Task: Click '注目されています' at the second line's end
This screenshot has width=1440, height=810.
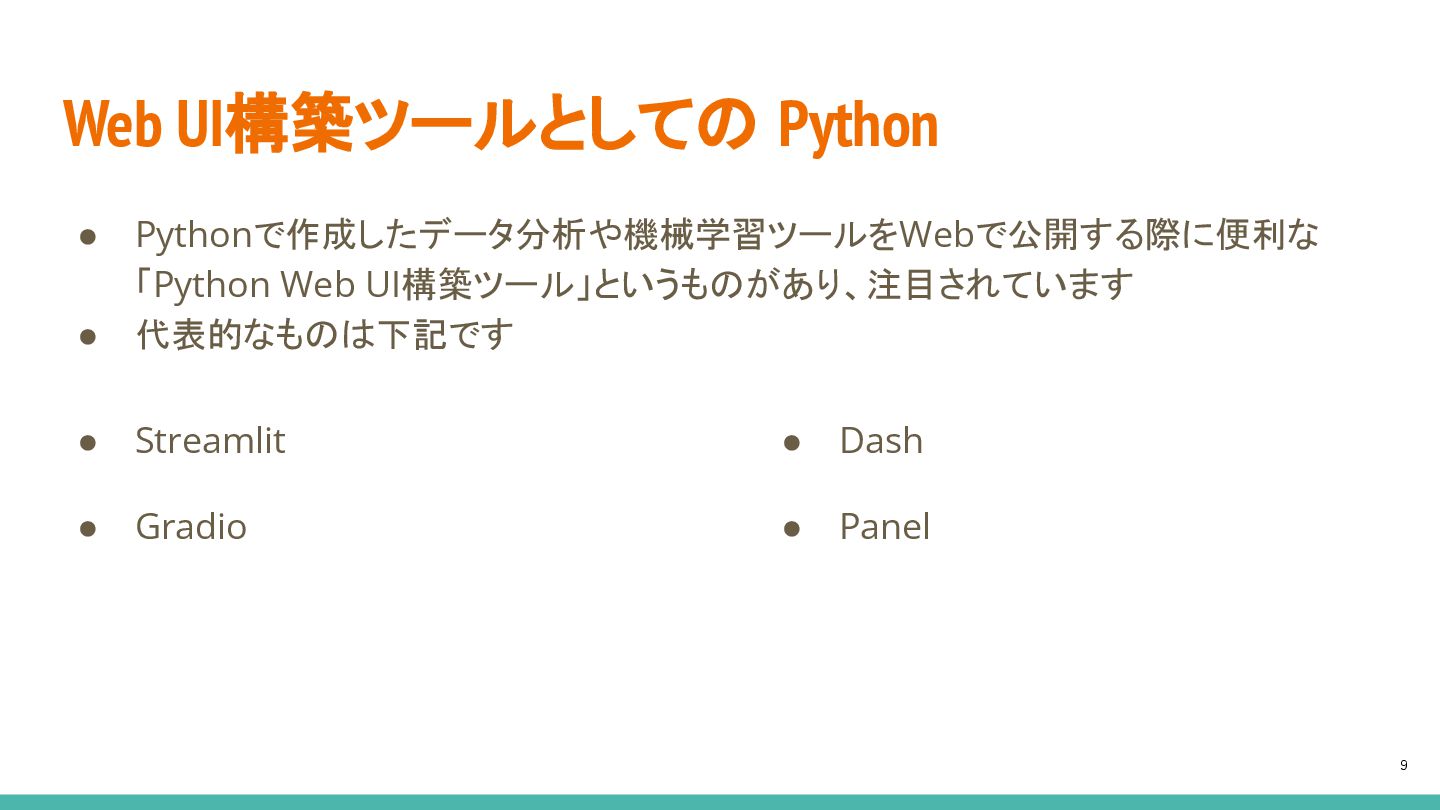Action: (x=1000, y=285)
